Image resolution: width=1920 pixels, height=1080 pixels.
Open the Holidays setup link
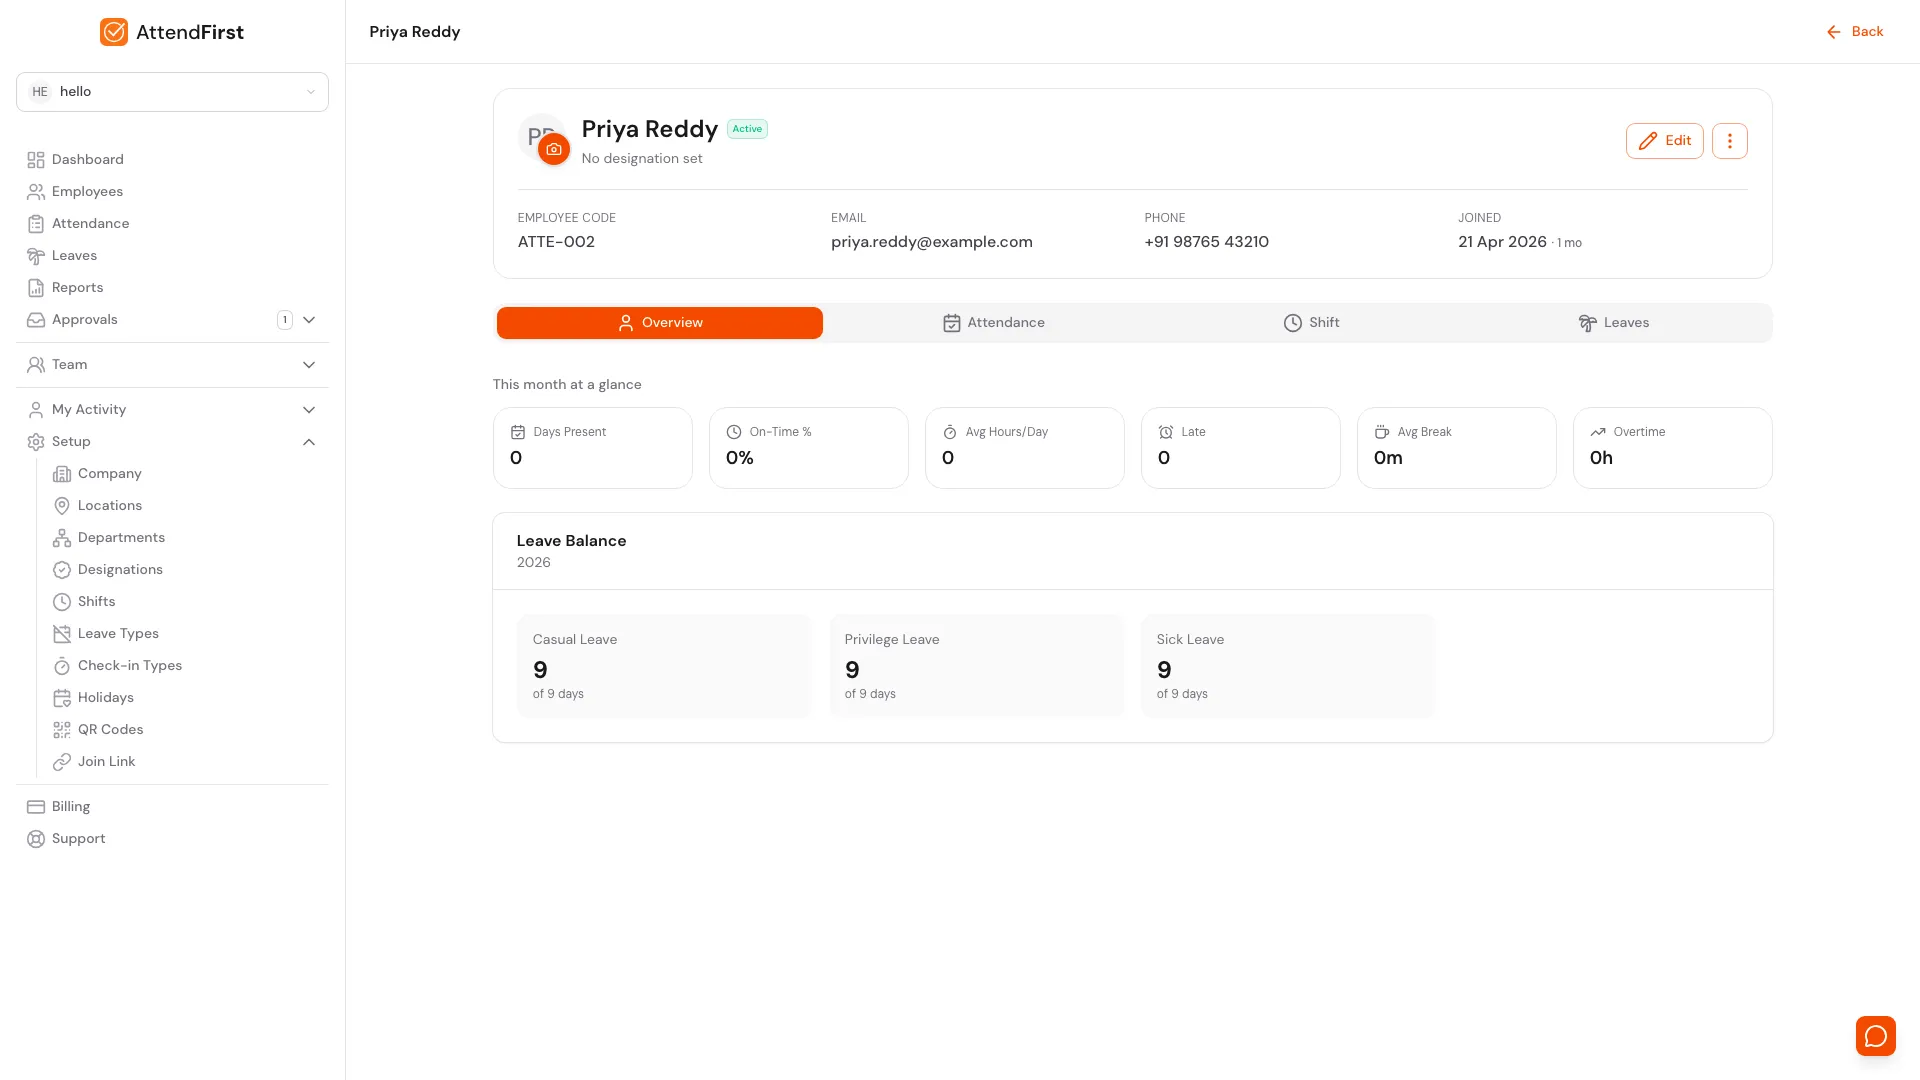[x=106, y=698]
